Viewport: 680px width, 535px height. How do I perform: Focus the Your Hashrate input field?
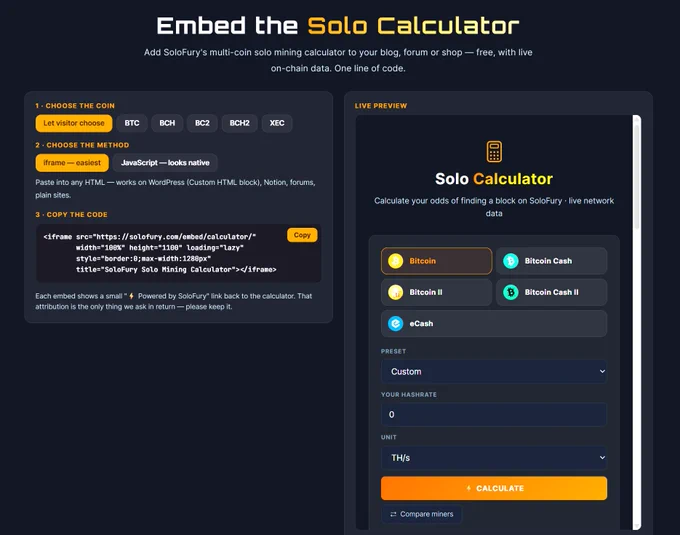494,414
